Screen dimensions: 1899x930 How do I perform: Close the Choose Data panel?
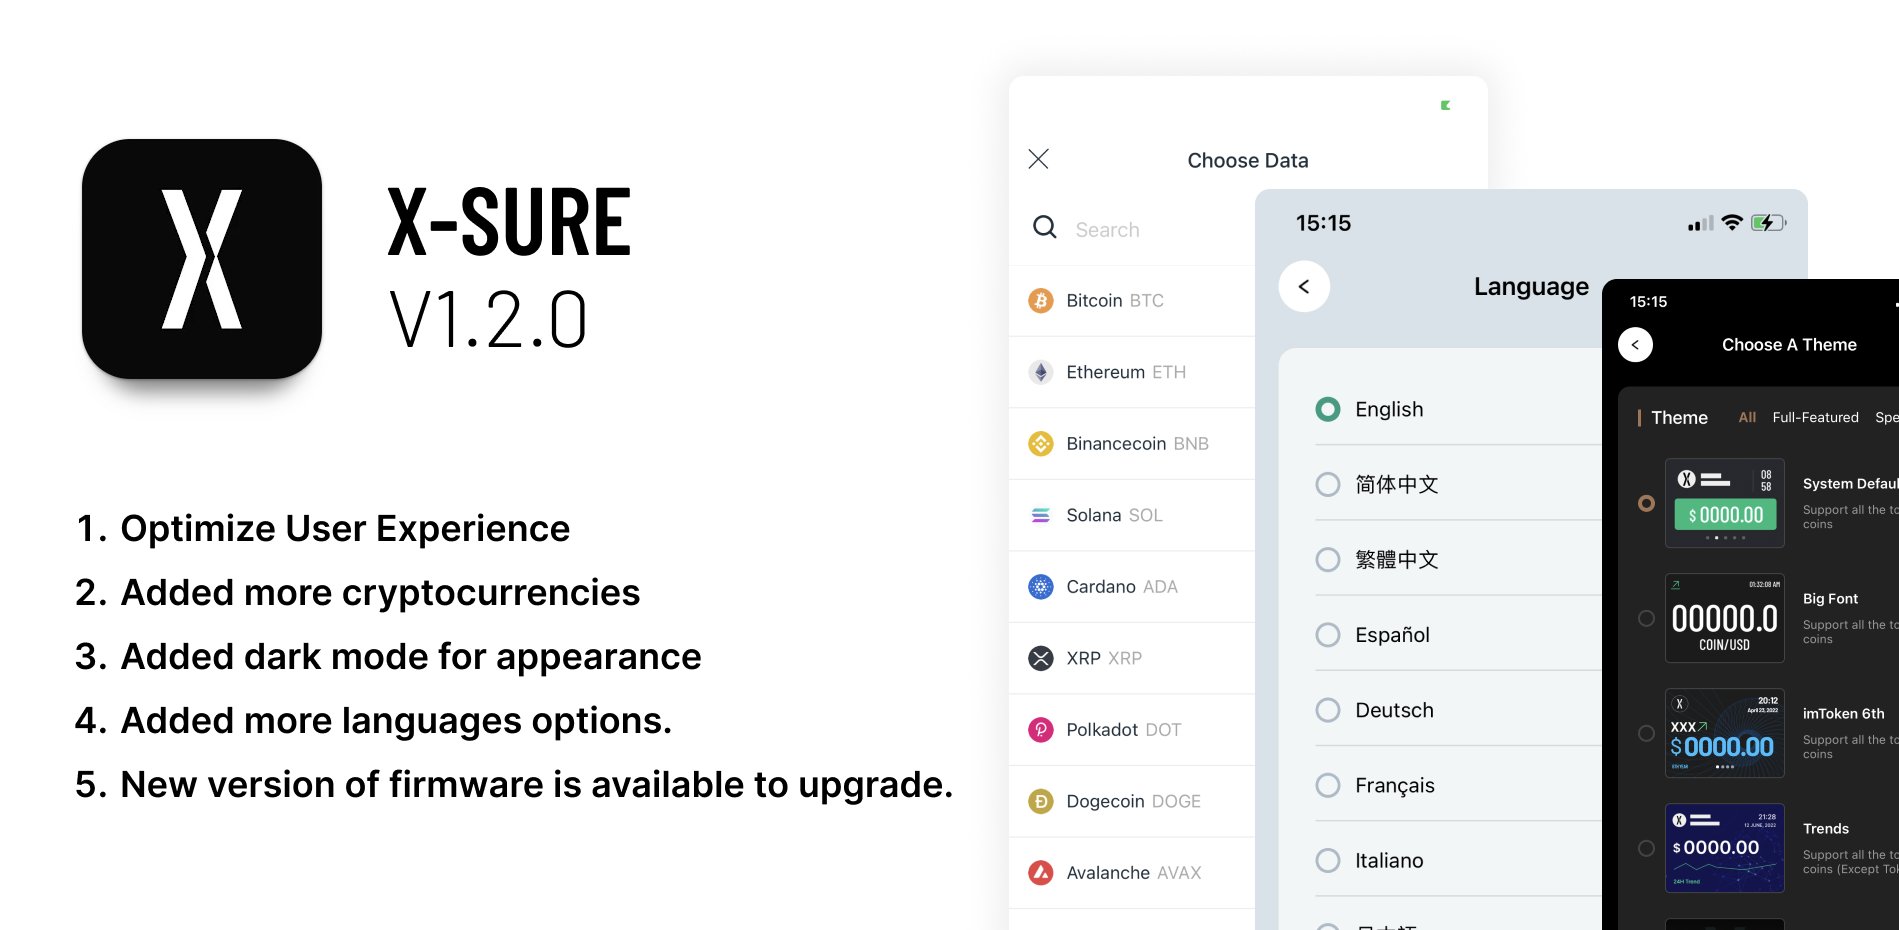[x=1038, y=159]
